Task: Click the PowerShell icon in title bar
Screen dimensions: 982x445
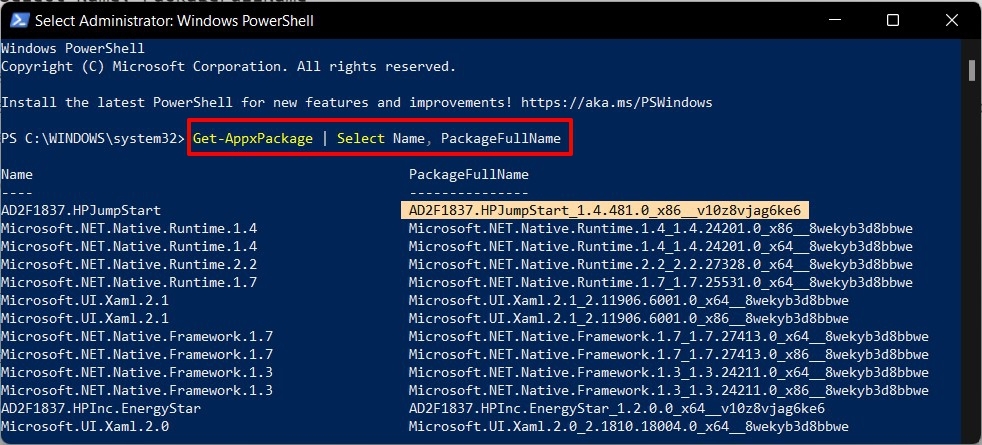Action: point(18,20)
